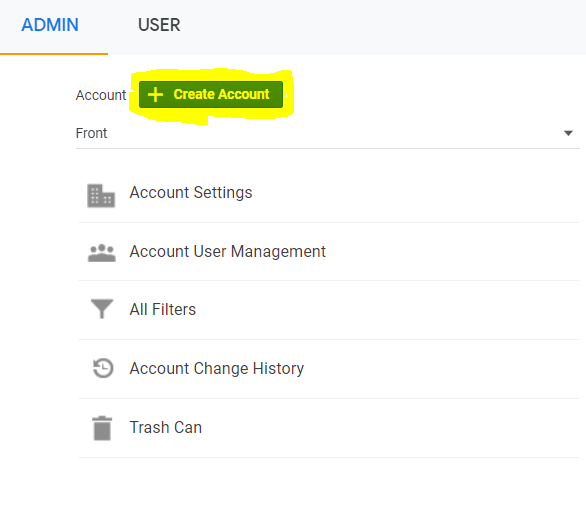Click the Account Settings building icon
The image size is (586, 509).
(x=101, y=195)
